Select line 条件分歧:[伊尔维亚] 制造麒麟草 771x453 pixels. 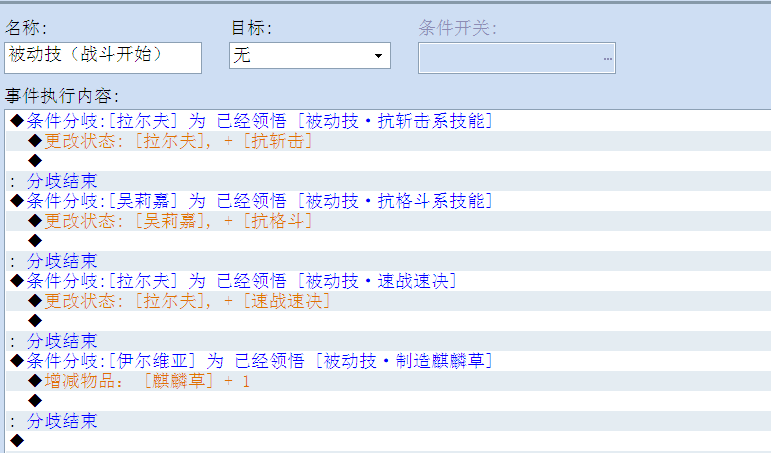click(388, 361)
